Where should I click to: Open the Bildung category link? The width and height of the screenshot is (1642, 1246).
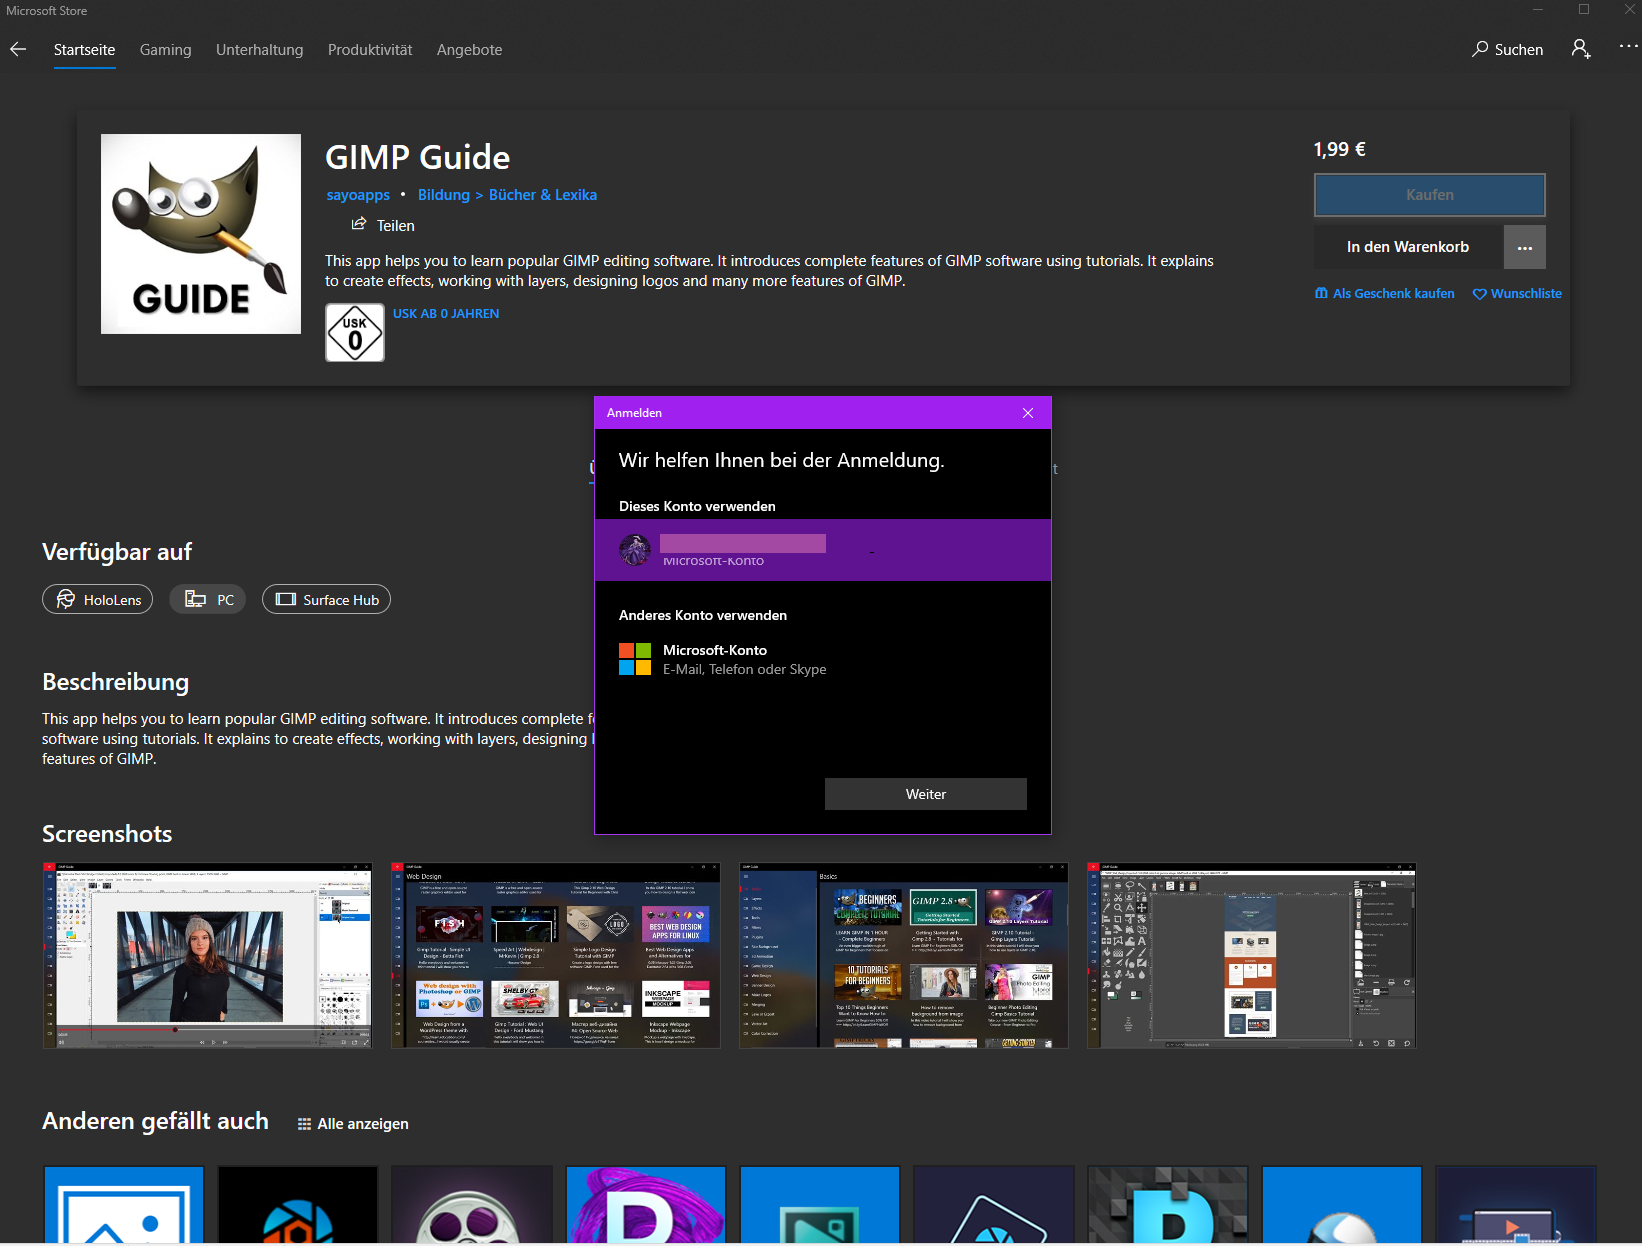444,195
